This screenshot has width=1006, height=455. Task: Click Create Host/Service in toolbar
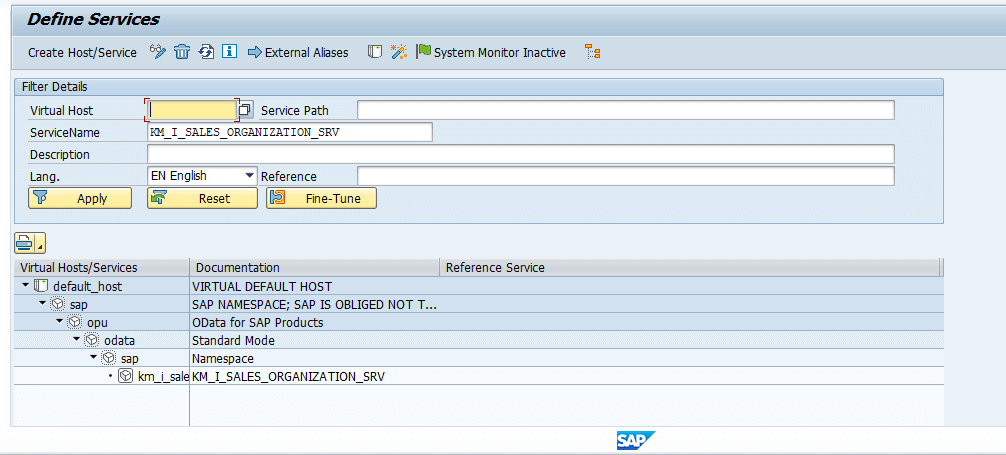click(x=82, y=53)
